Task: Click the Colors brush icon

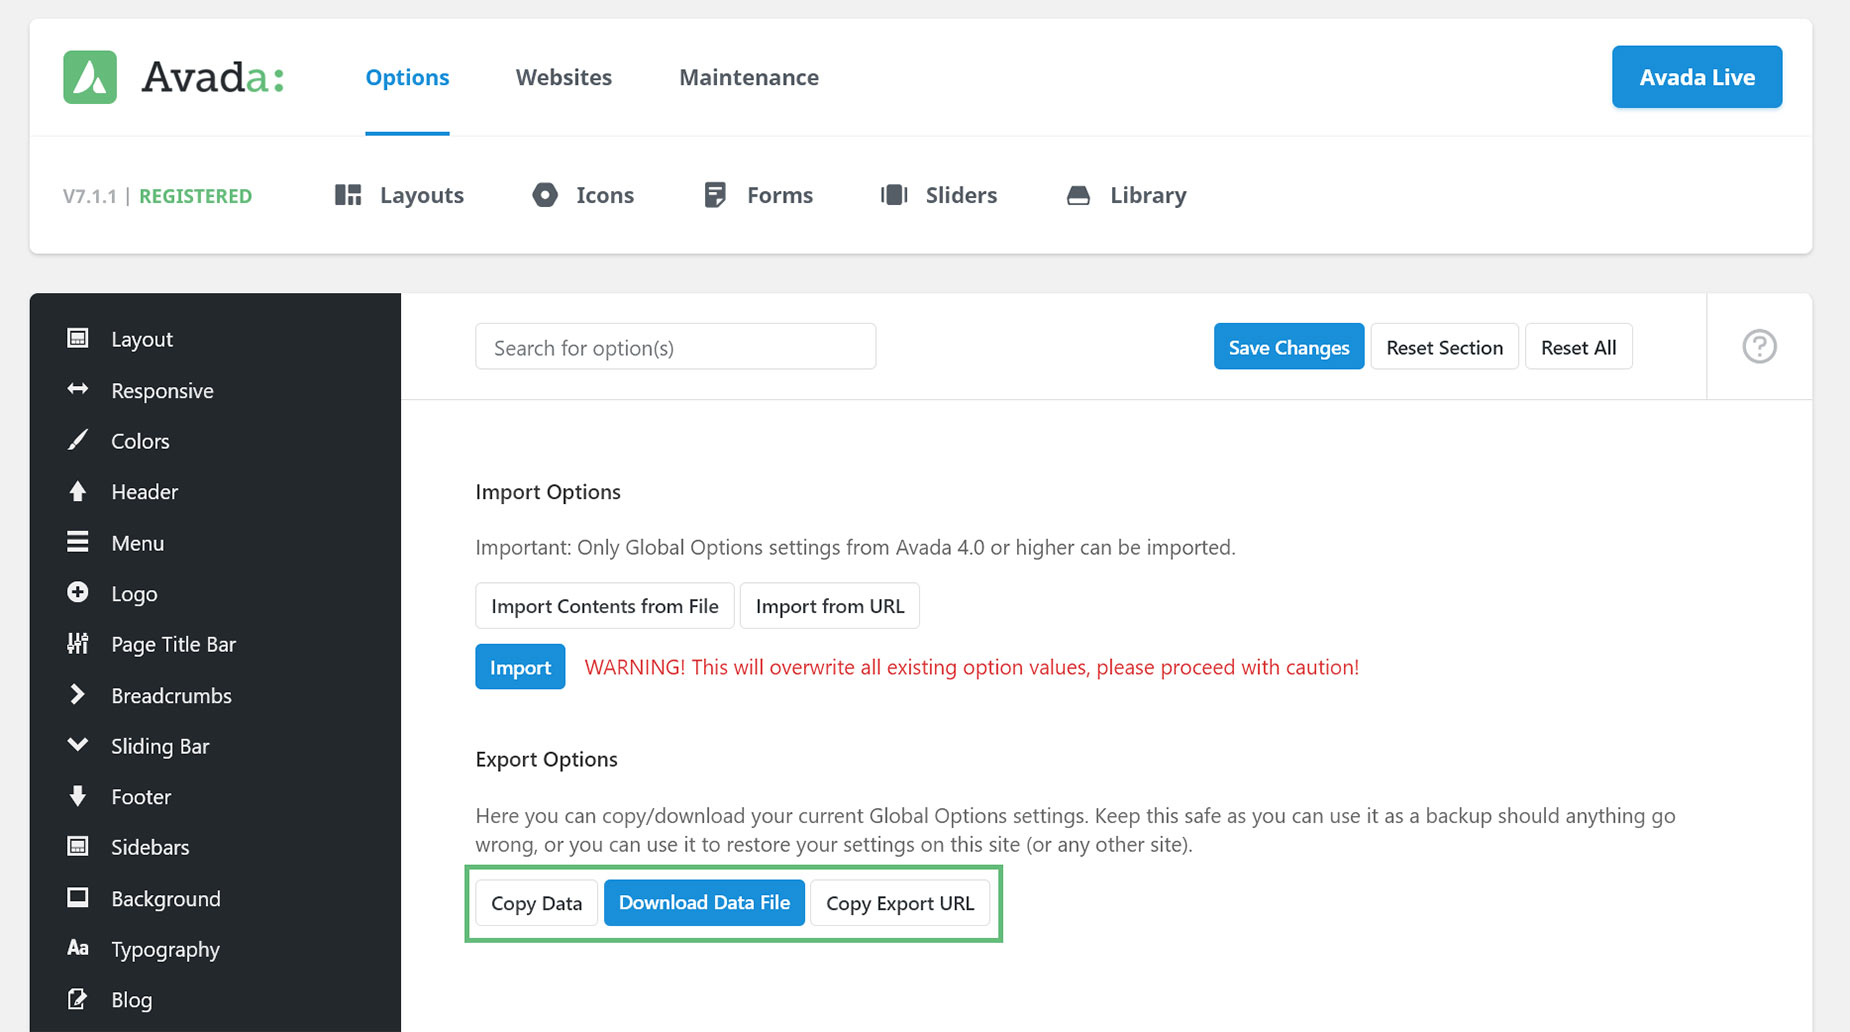Action: pyautogui.click(x=78, y=440)
